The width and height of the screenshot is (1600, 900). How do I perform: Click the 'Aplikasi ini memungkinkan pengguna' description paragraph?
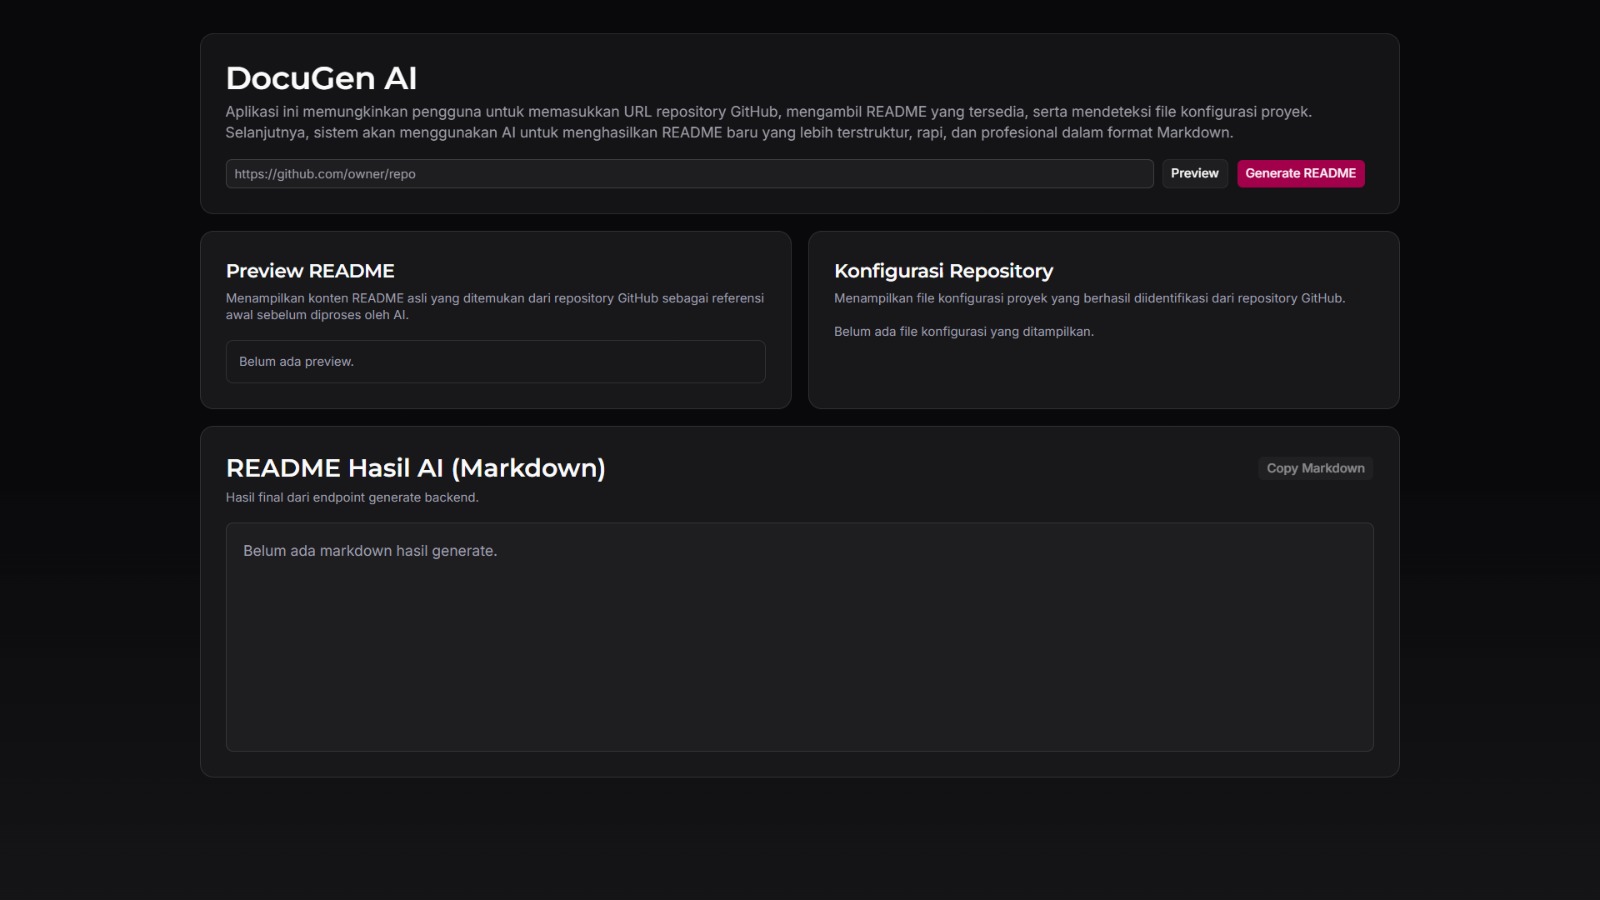pyautogui.click(x=768, y=122)
